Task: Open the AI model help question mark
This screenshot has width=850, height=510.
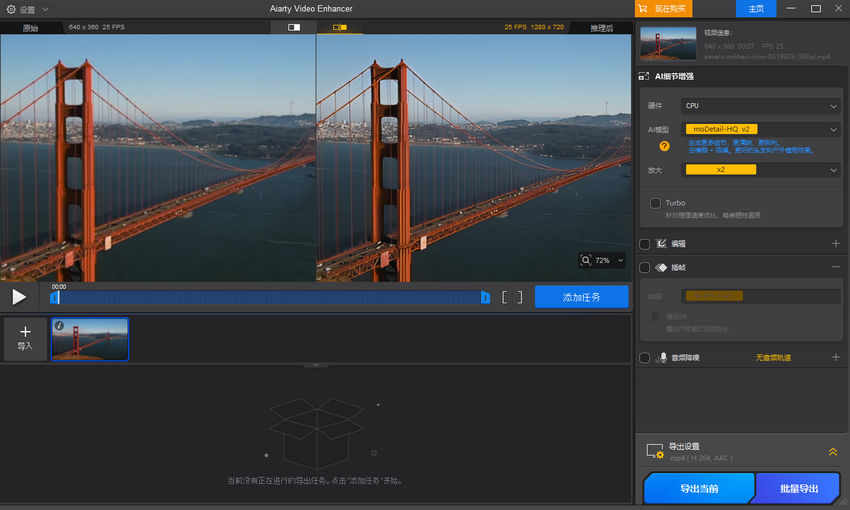Action: click(664, 146)
